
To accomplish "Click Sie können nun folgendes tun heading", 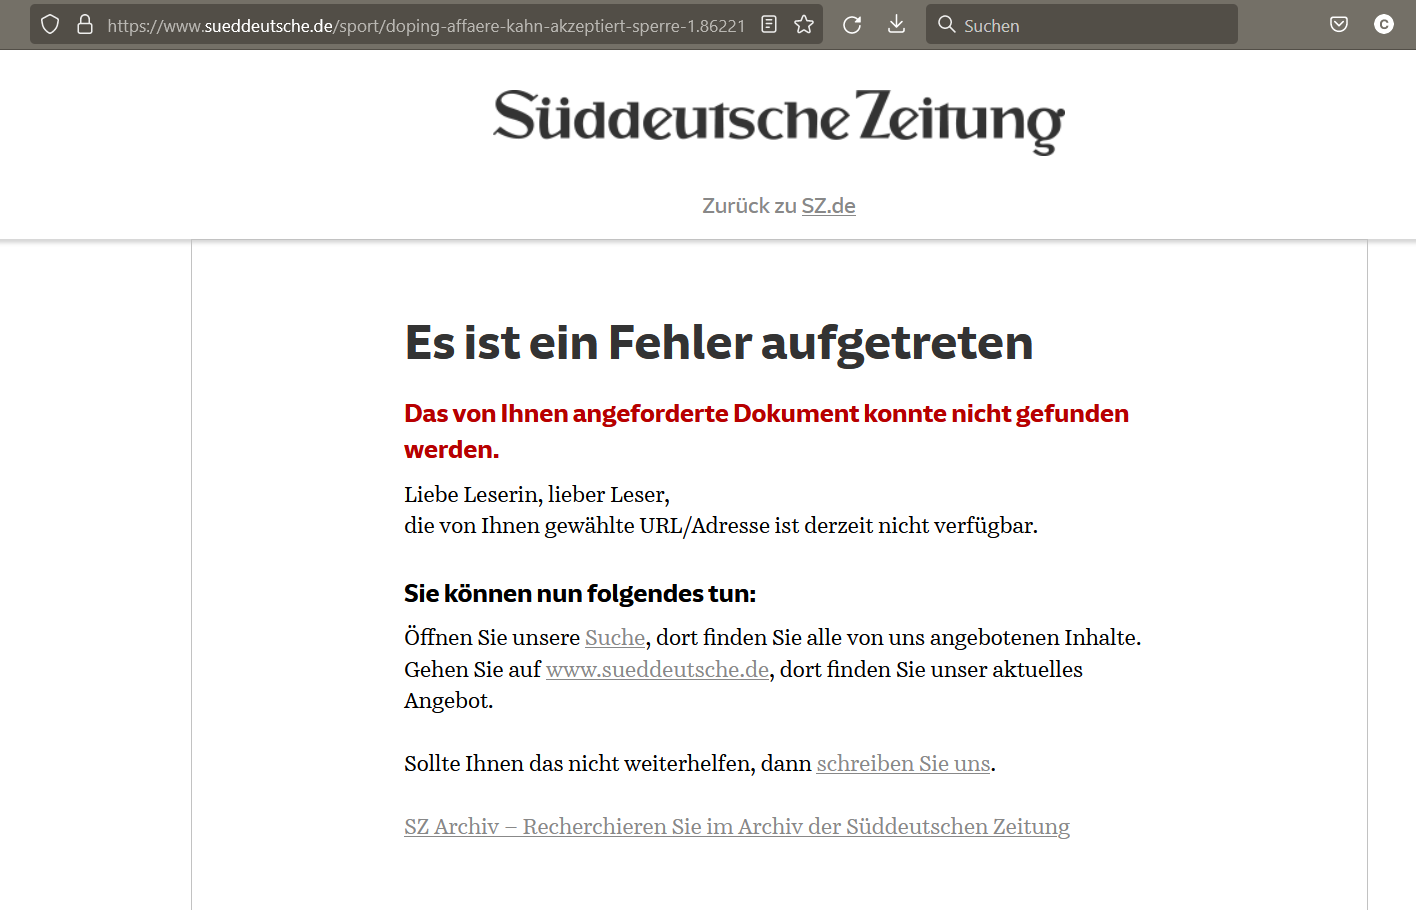I will pyautogui.click(x=580, y=594).
